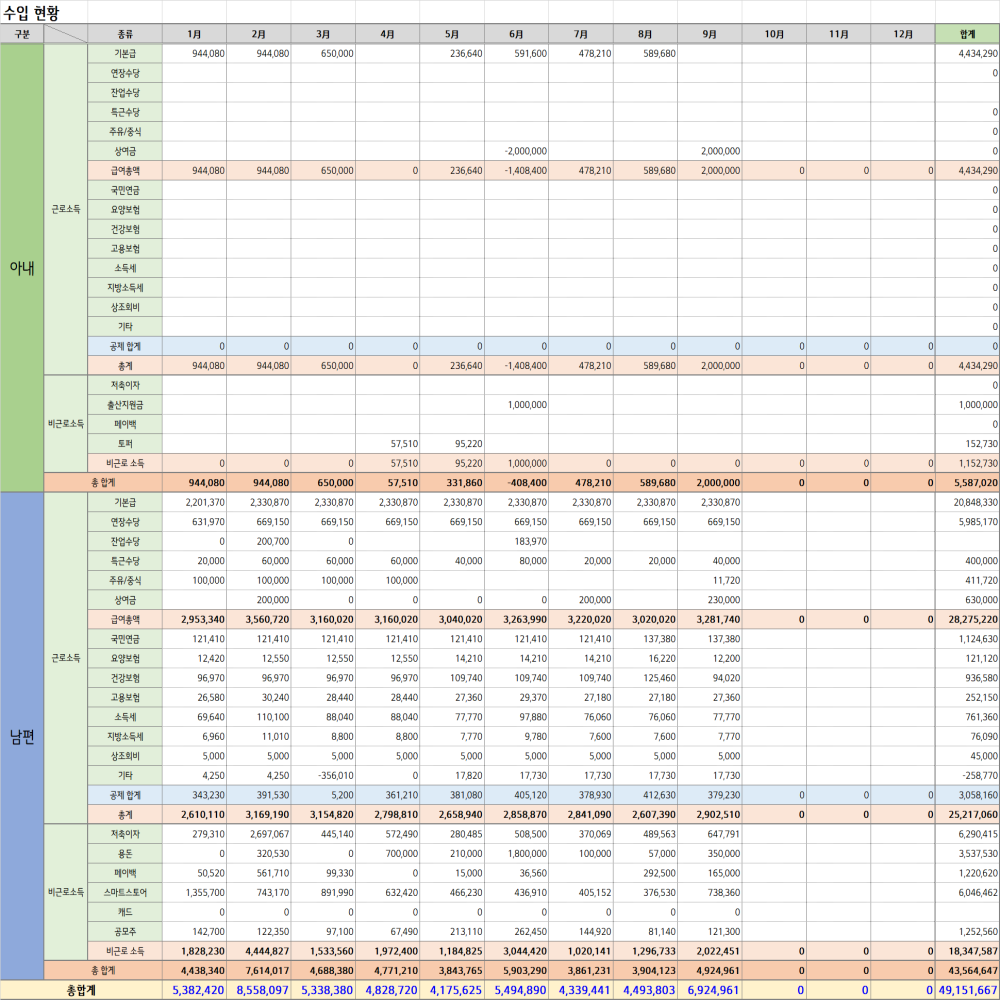This screenshot has width=1000, height=1000.
Task: Click the 3,044,420 non-labor June subtotal
Action: [516, 951]
